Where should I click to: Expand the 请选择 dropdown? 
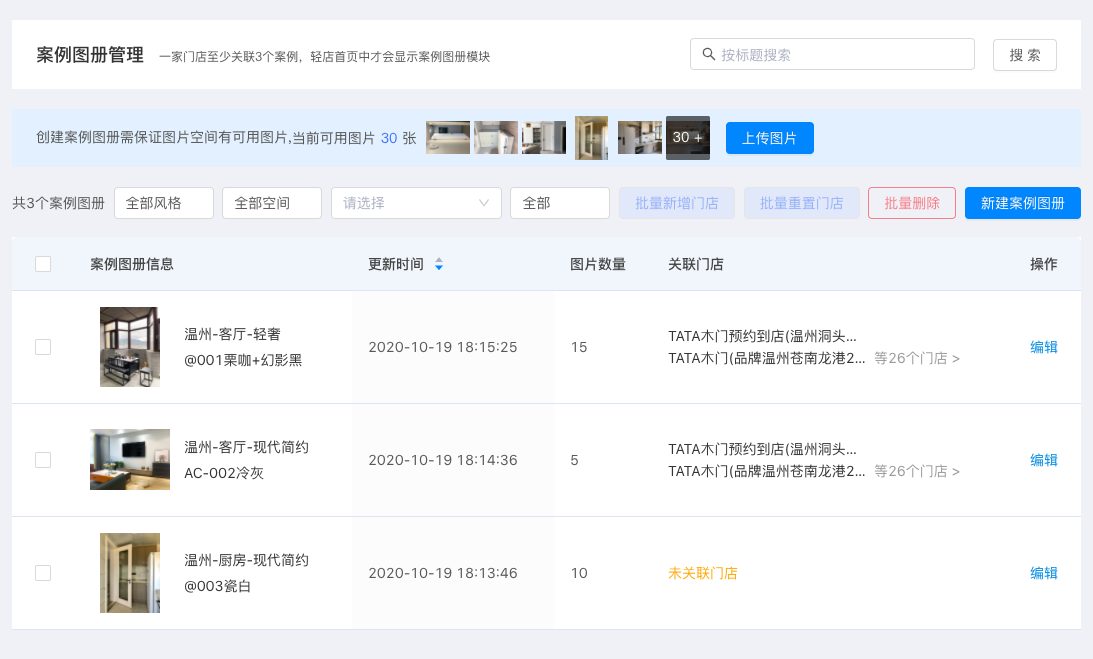416,203
